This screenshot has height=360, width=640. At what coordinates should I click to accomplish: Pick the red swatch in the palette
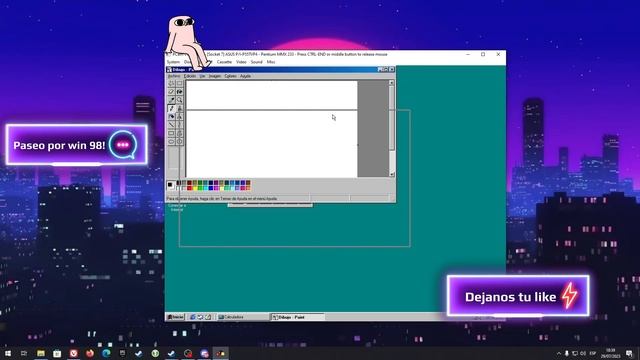pyautogui.click(x=189, y=188)
